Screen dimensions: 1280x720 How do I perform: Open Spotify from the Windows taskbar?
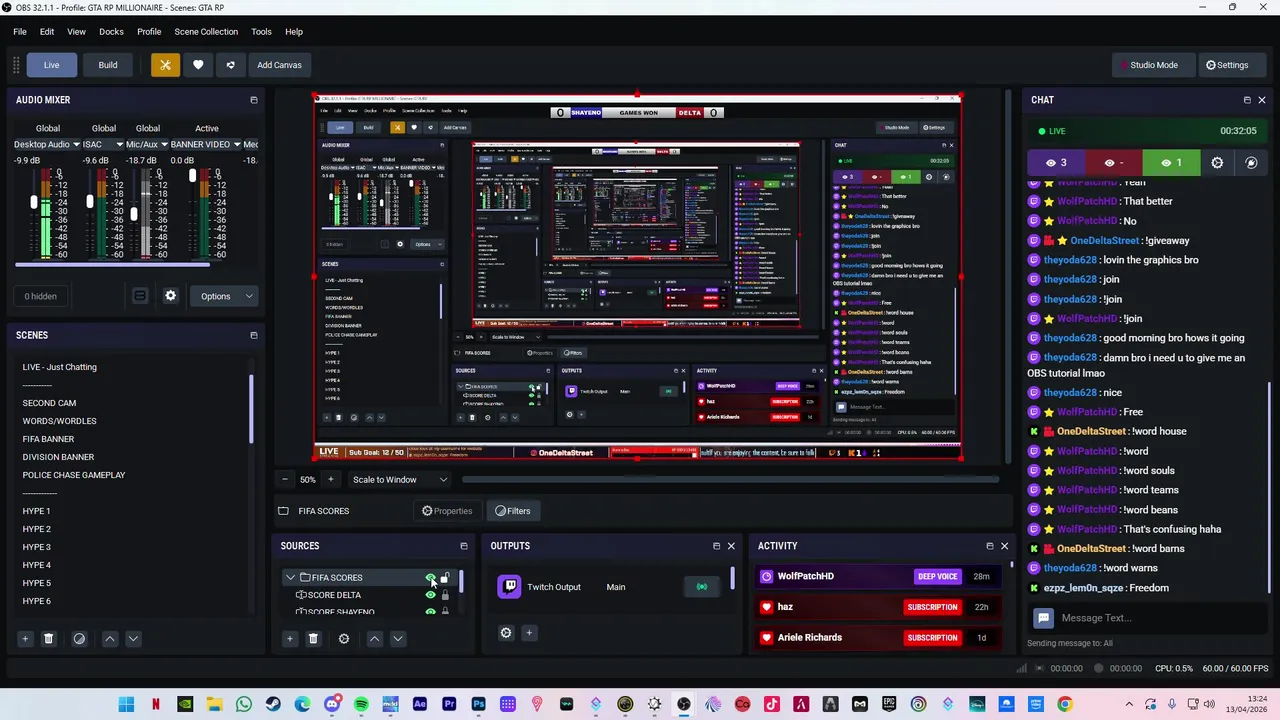pyautogui.click(x=361, y=705)
